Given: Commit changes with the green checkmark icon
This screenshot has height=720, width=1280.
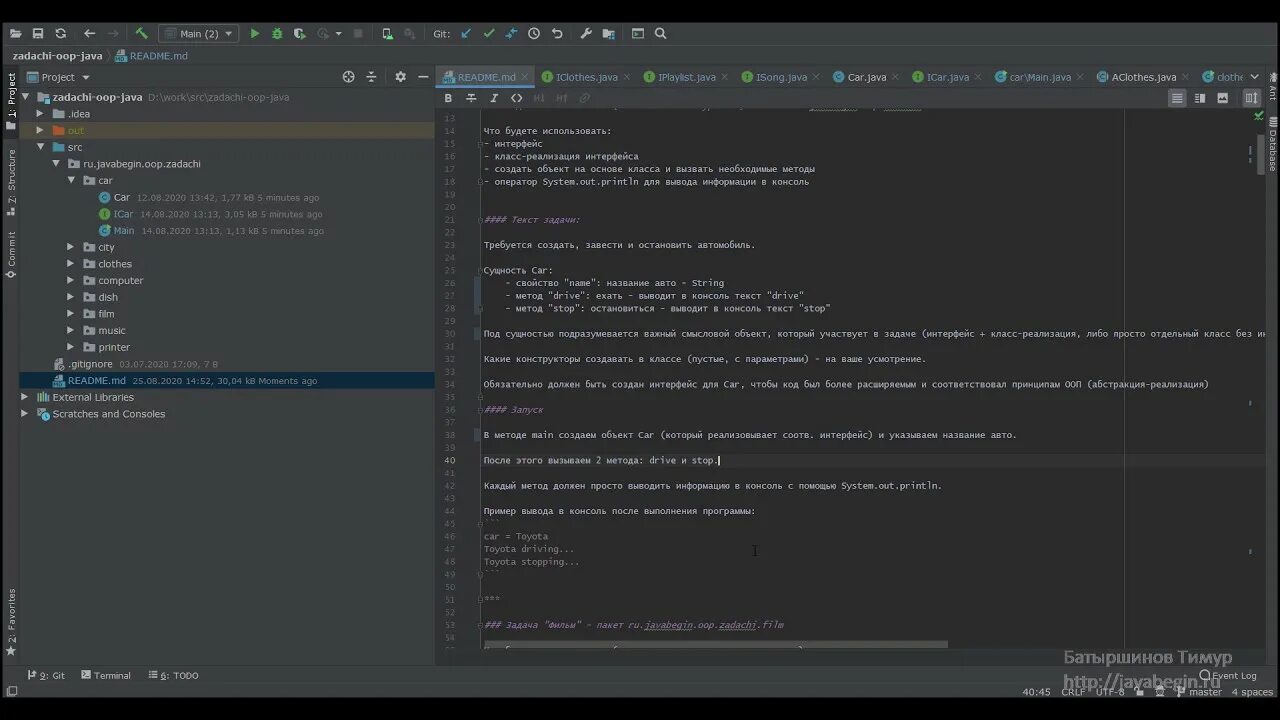Looking at the screenshot, I should pos(489,34).
